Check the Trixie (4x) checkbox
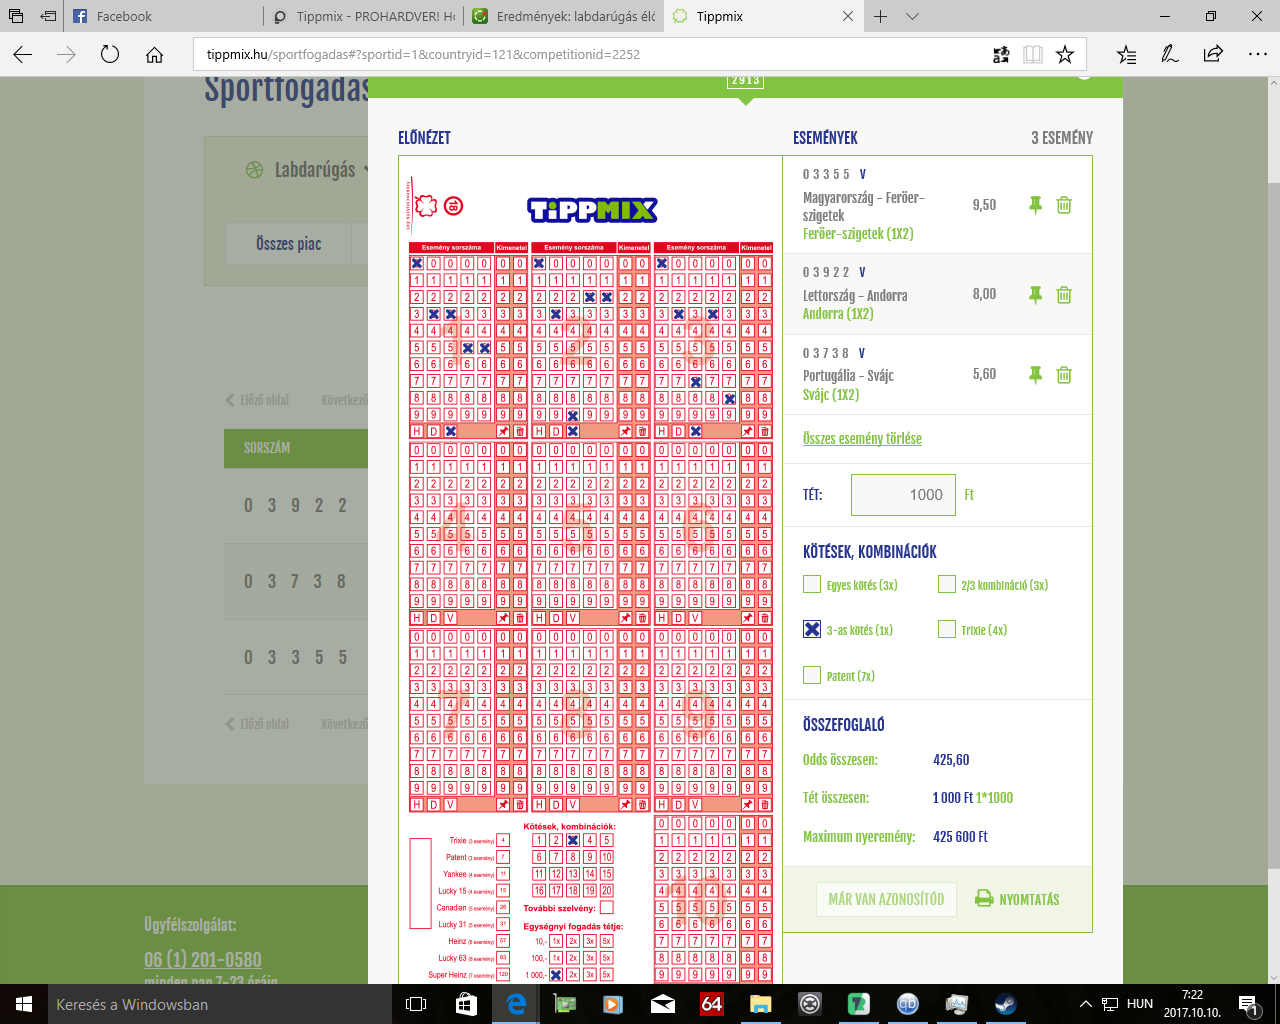This screenshot has height=1024, width=1280. (946, 629)
